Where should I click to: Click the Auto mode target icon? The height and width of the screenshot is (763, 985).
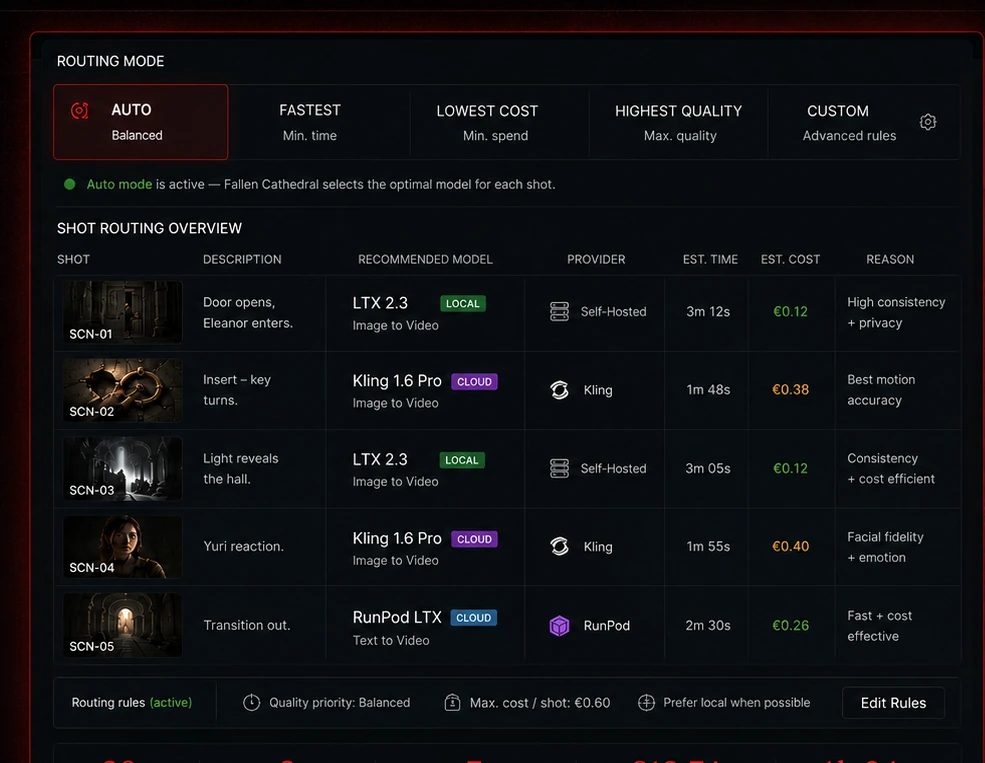[80, 111]
